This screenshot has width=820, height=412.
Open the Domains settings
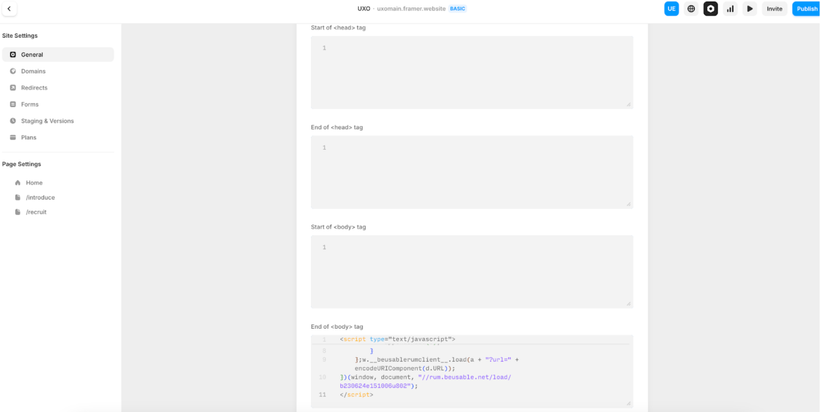point(33,71)
